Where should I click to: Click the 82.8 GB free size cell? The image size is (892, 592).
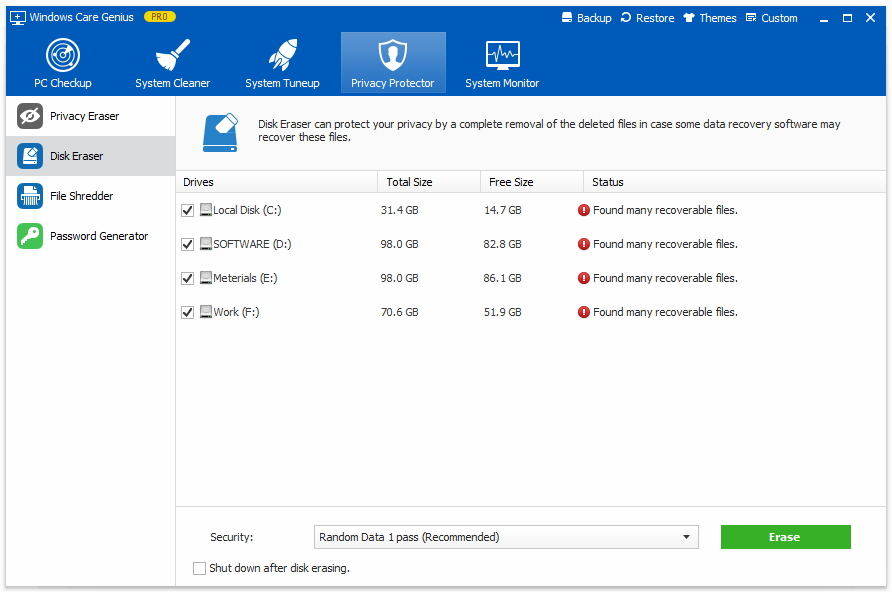click(502, 245)
